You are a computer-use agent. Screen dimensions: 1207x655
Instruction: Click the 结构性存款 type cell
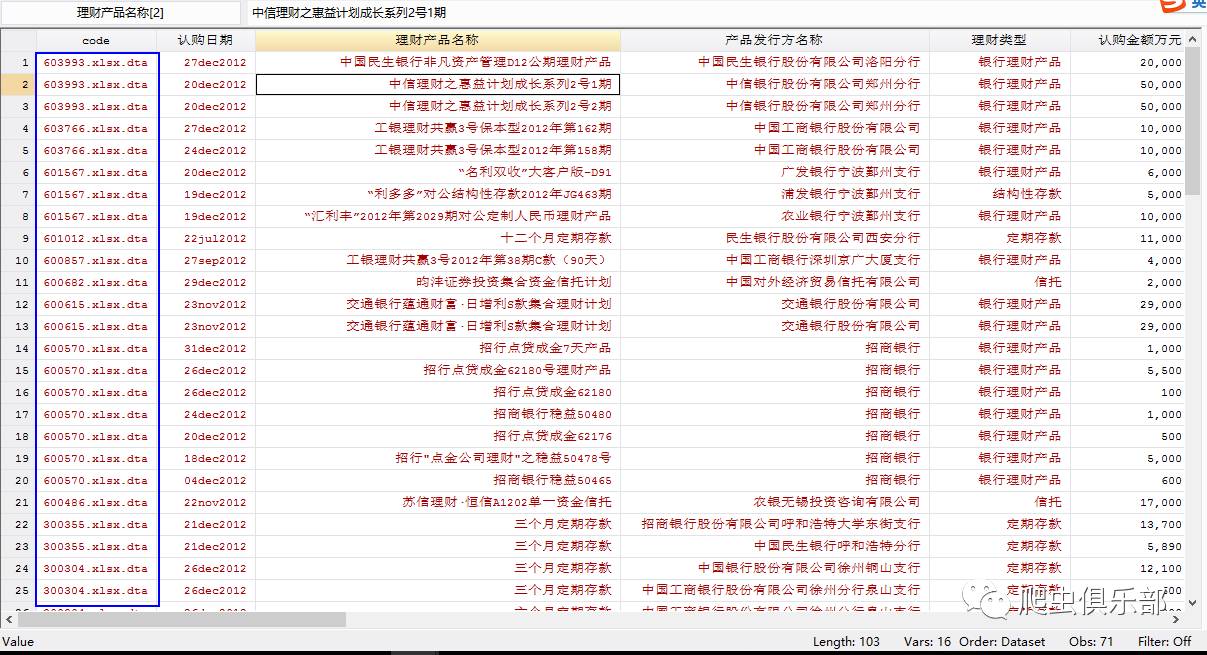pos(1000,194)
